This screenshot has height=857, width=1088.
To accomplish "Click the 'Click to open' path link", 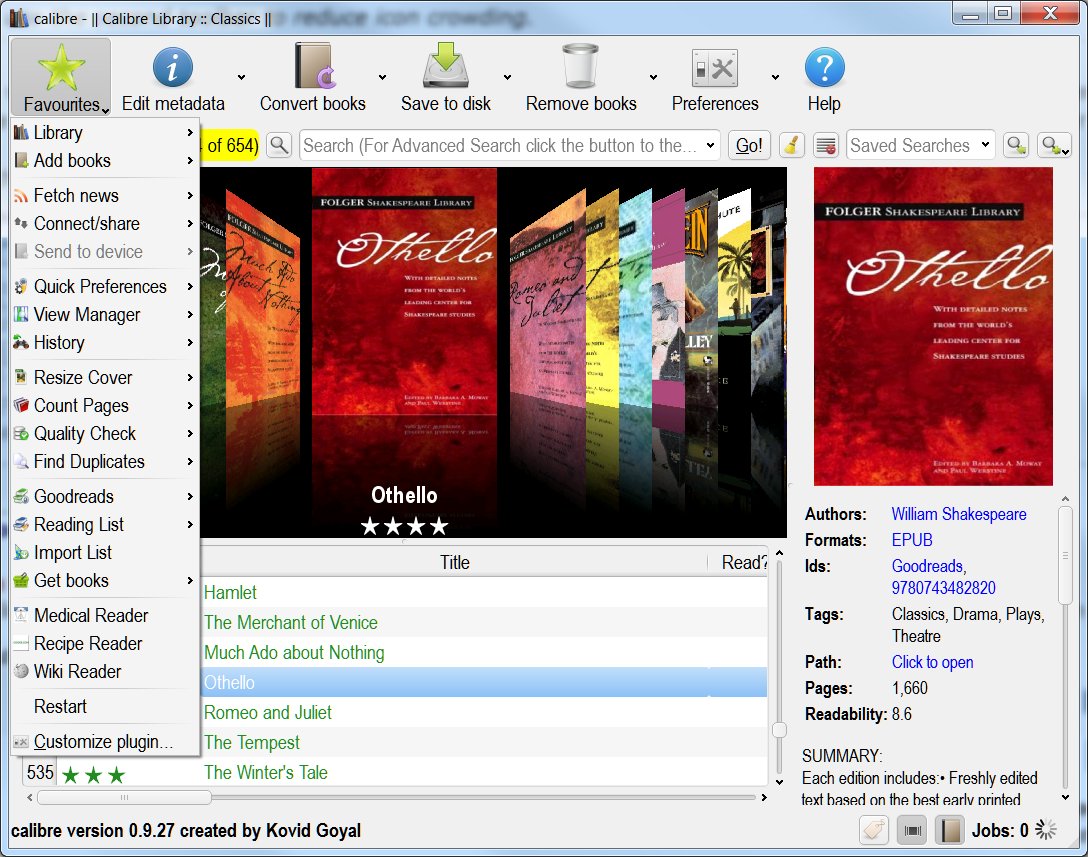I will tap(932, 662).
